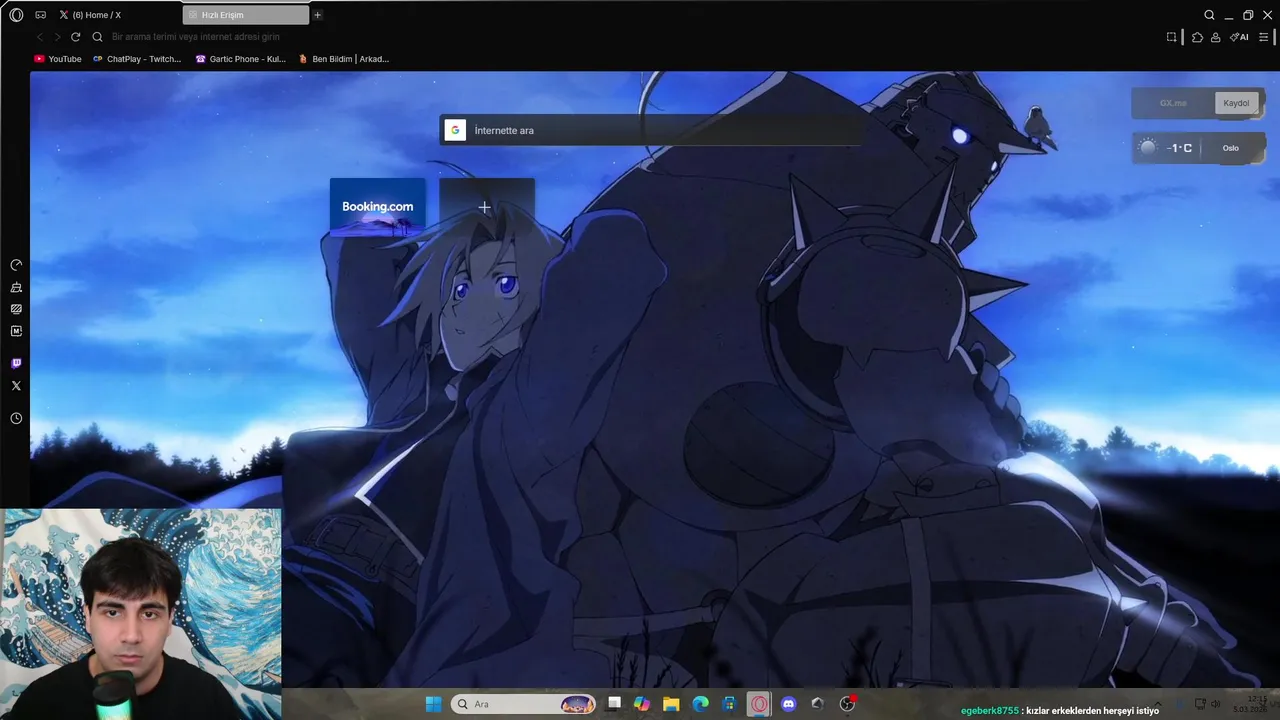Viewport: 1280px width, 720px height.
Task: Open Easy Setup sliders icon
Action: pyautogui.click(x=1264, y=37)
